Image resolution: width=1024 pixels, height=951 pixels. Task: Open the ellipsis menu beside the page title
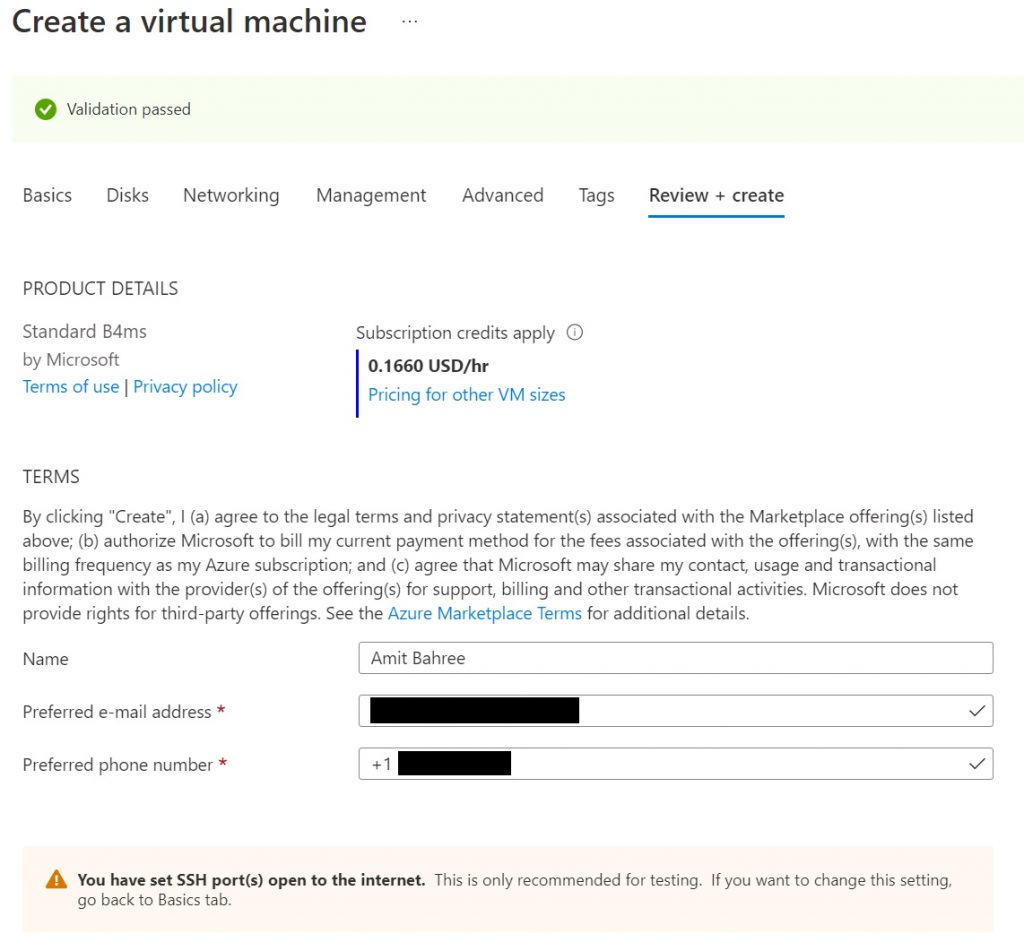(x=409, y=22)
